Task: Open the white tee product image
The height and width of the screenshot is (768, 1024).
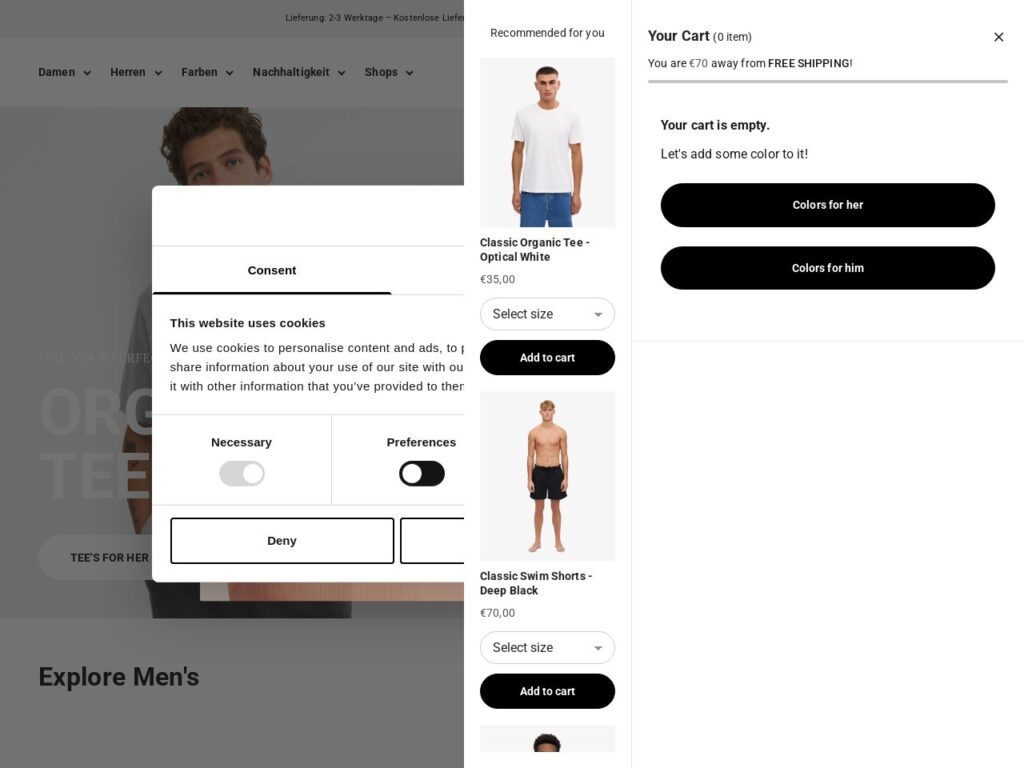Action: (x=547, y=142)
